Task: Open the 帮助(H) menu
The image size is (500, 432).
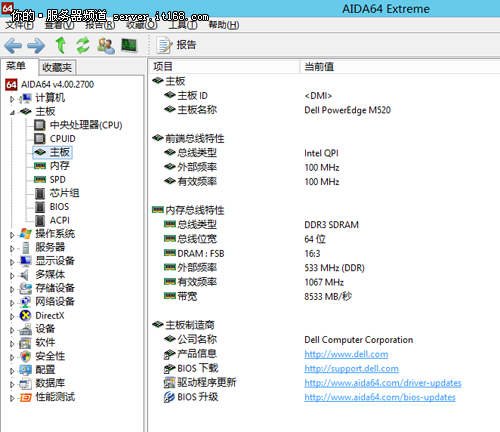Action: [x=224, y=25]
